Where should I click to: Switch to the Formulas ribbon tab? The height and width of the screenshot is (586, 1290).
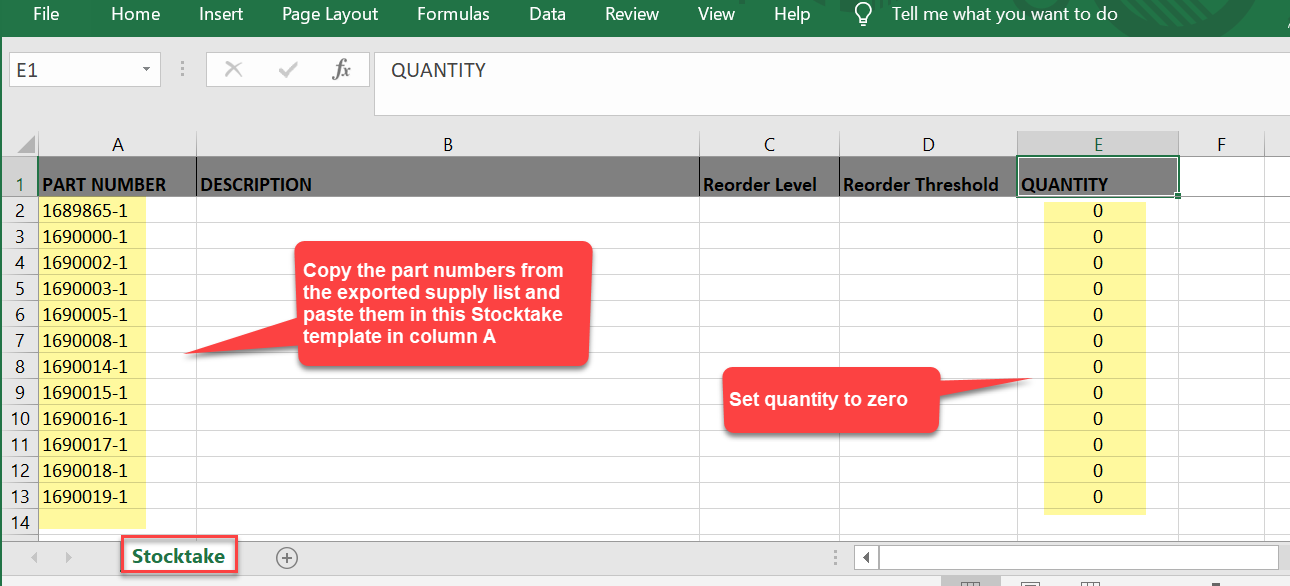(453, 14)
